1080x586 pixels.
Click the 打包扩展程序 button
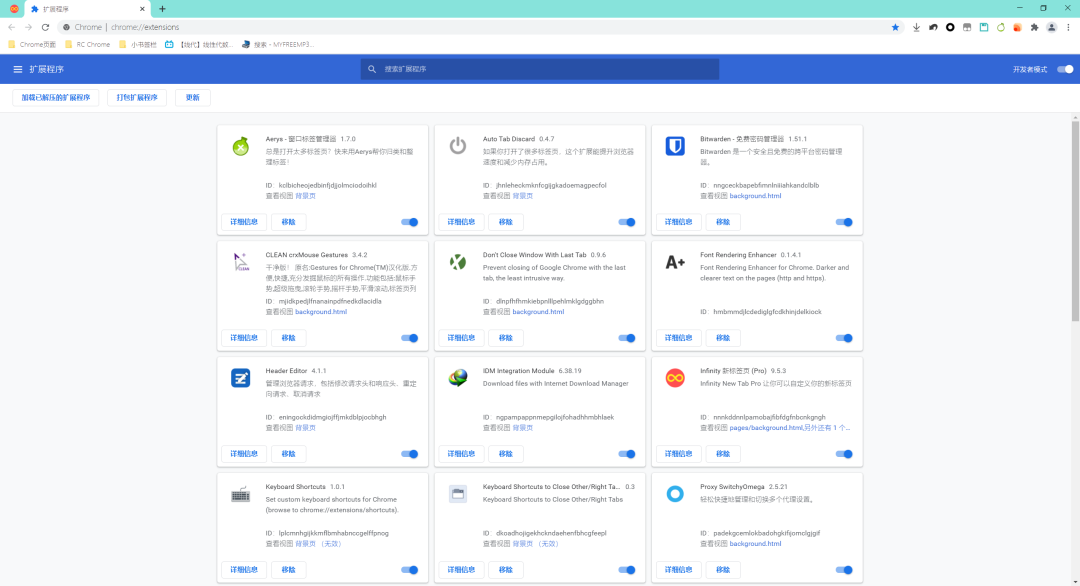[x=137, y=98]
